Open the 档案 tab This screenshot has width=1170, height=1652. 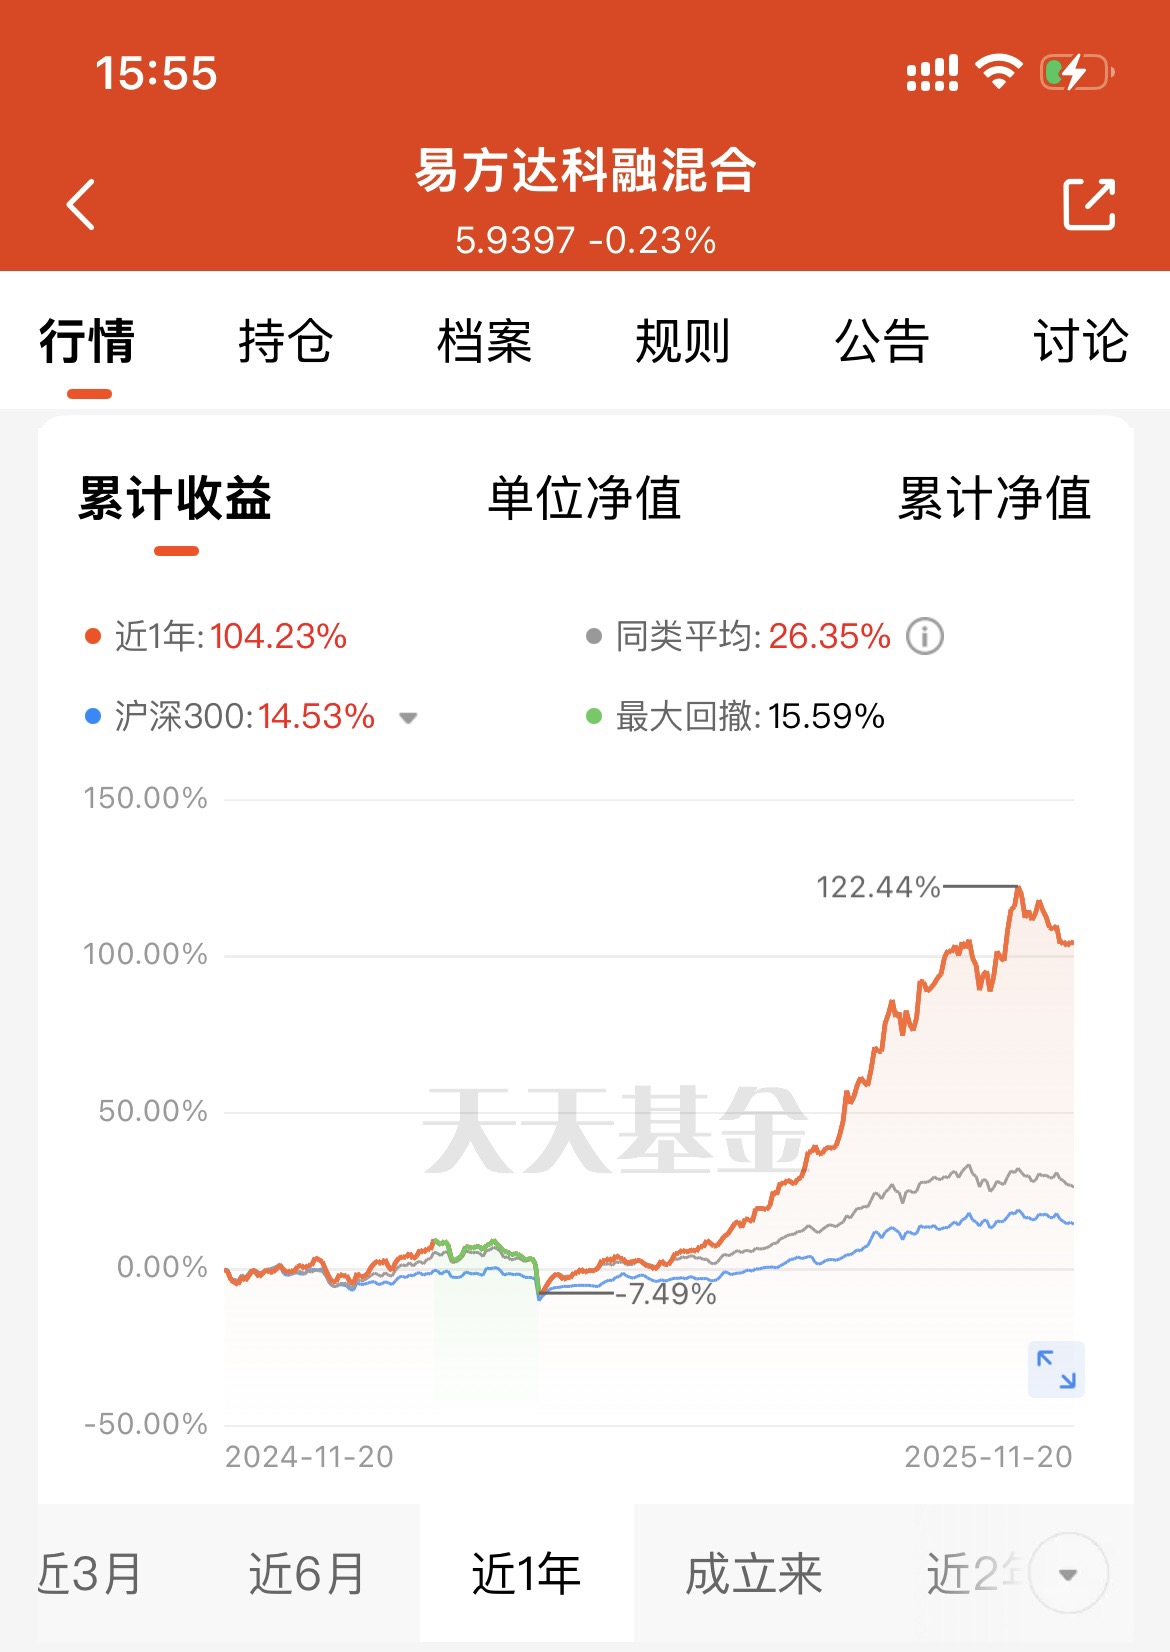484,341
